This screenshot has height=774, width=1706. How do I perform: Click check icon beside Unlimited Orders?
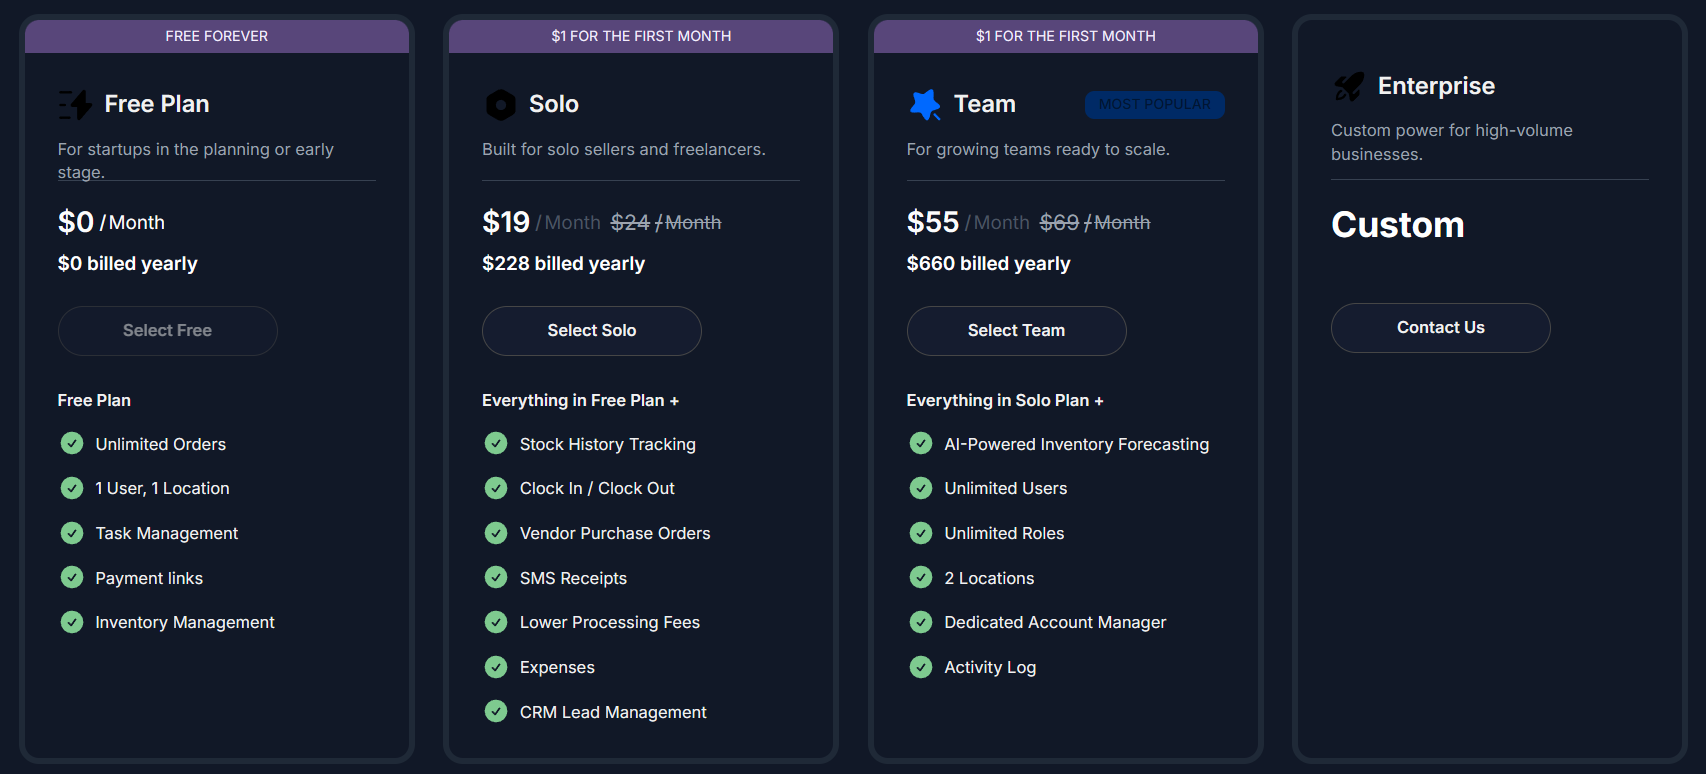click(72, 443)
